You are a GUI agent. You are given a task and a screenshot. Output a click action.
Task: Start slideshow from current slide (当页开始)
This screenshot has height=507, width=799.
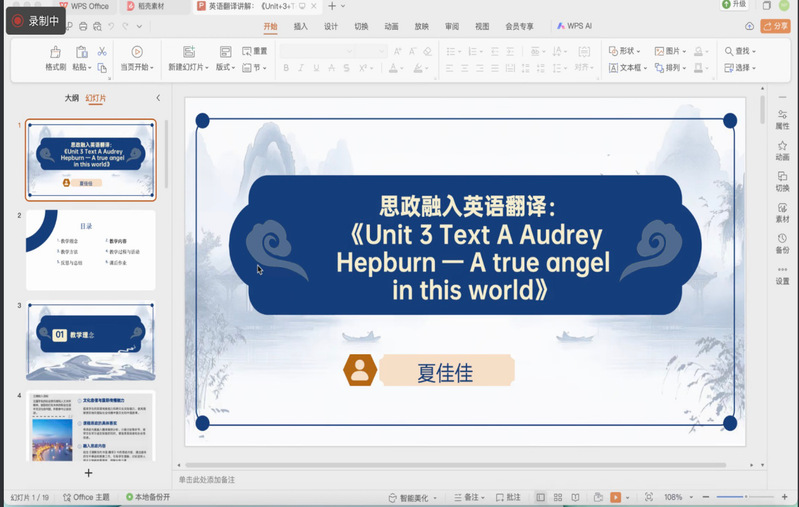[137, 51]
